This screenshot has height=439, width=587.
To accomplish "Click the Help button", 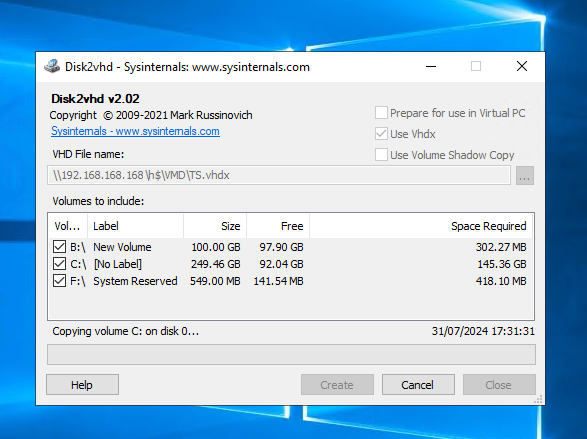I will click(82, 385).
